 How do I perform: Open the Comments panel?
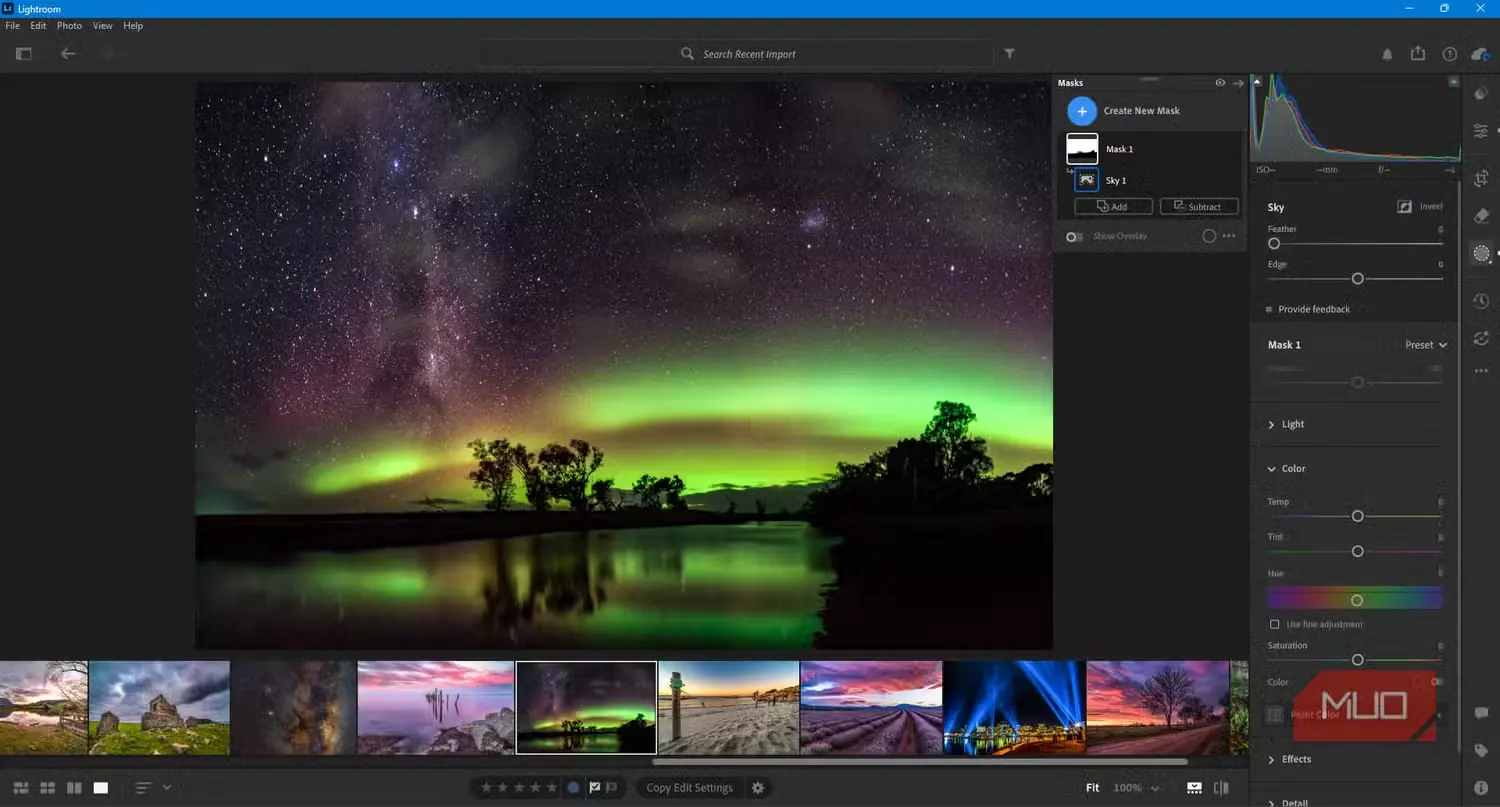tap(1482, 713)
